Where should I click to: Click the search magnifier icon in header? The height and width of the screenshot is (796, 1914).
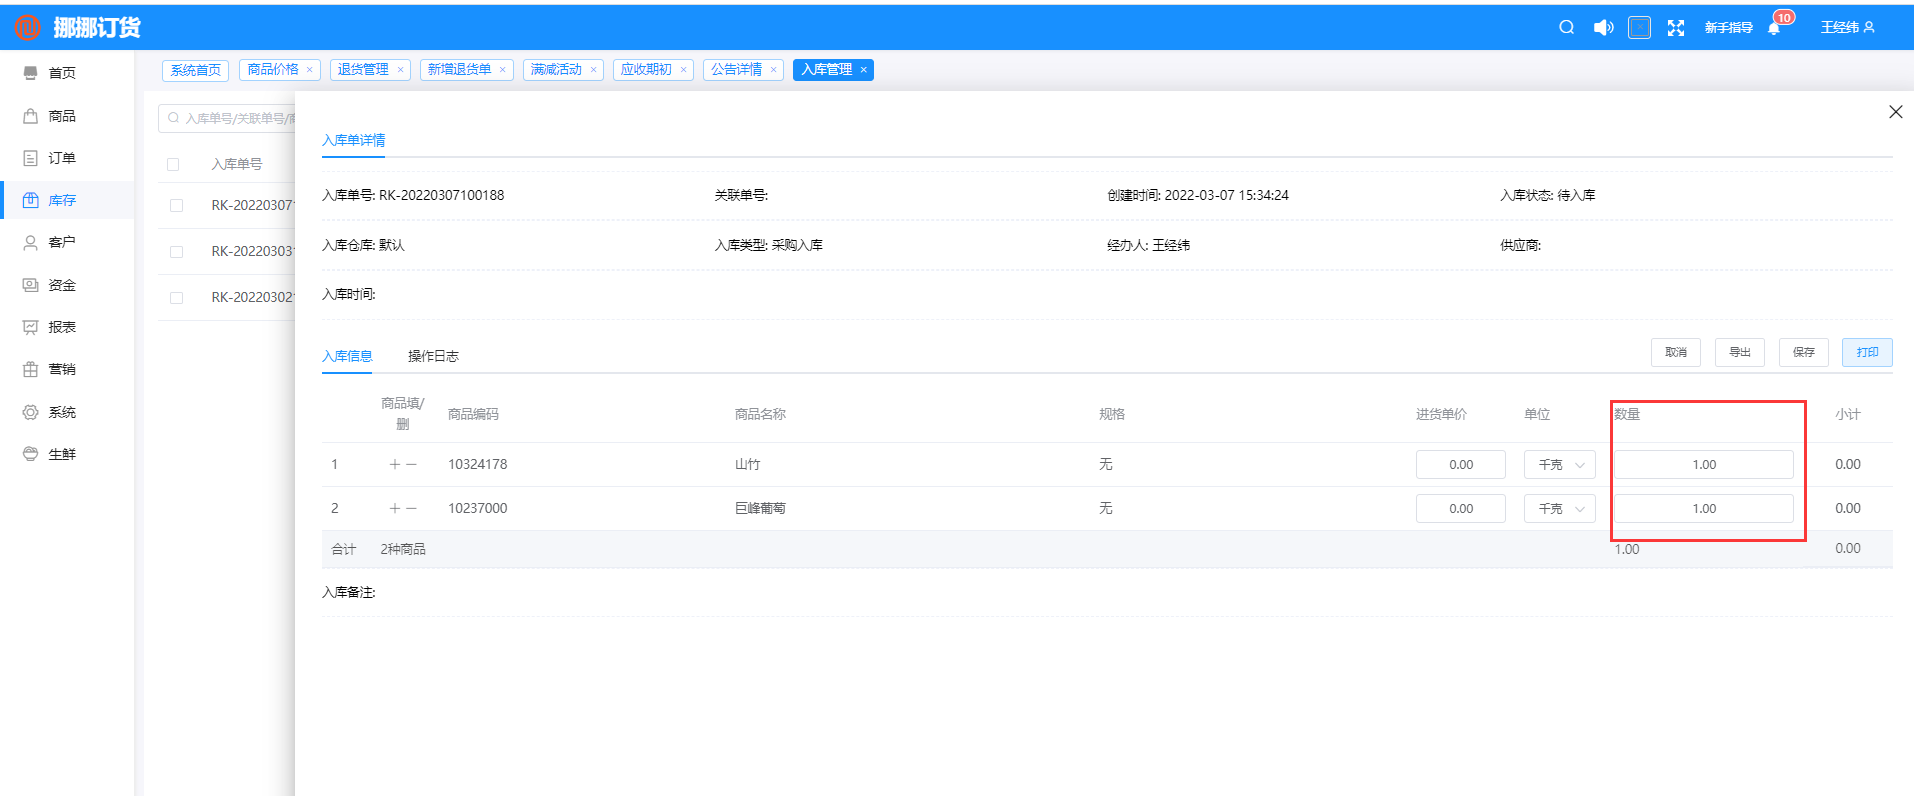pyautogui.click(x=1566, y=28)
